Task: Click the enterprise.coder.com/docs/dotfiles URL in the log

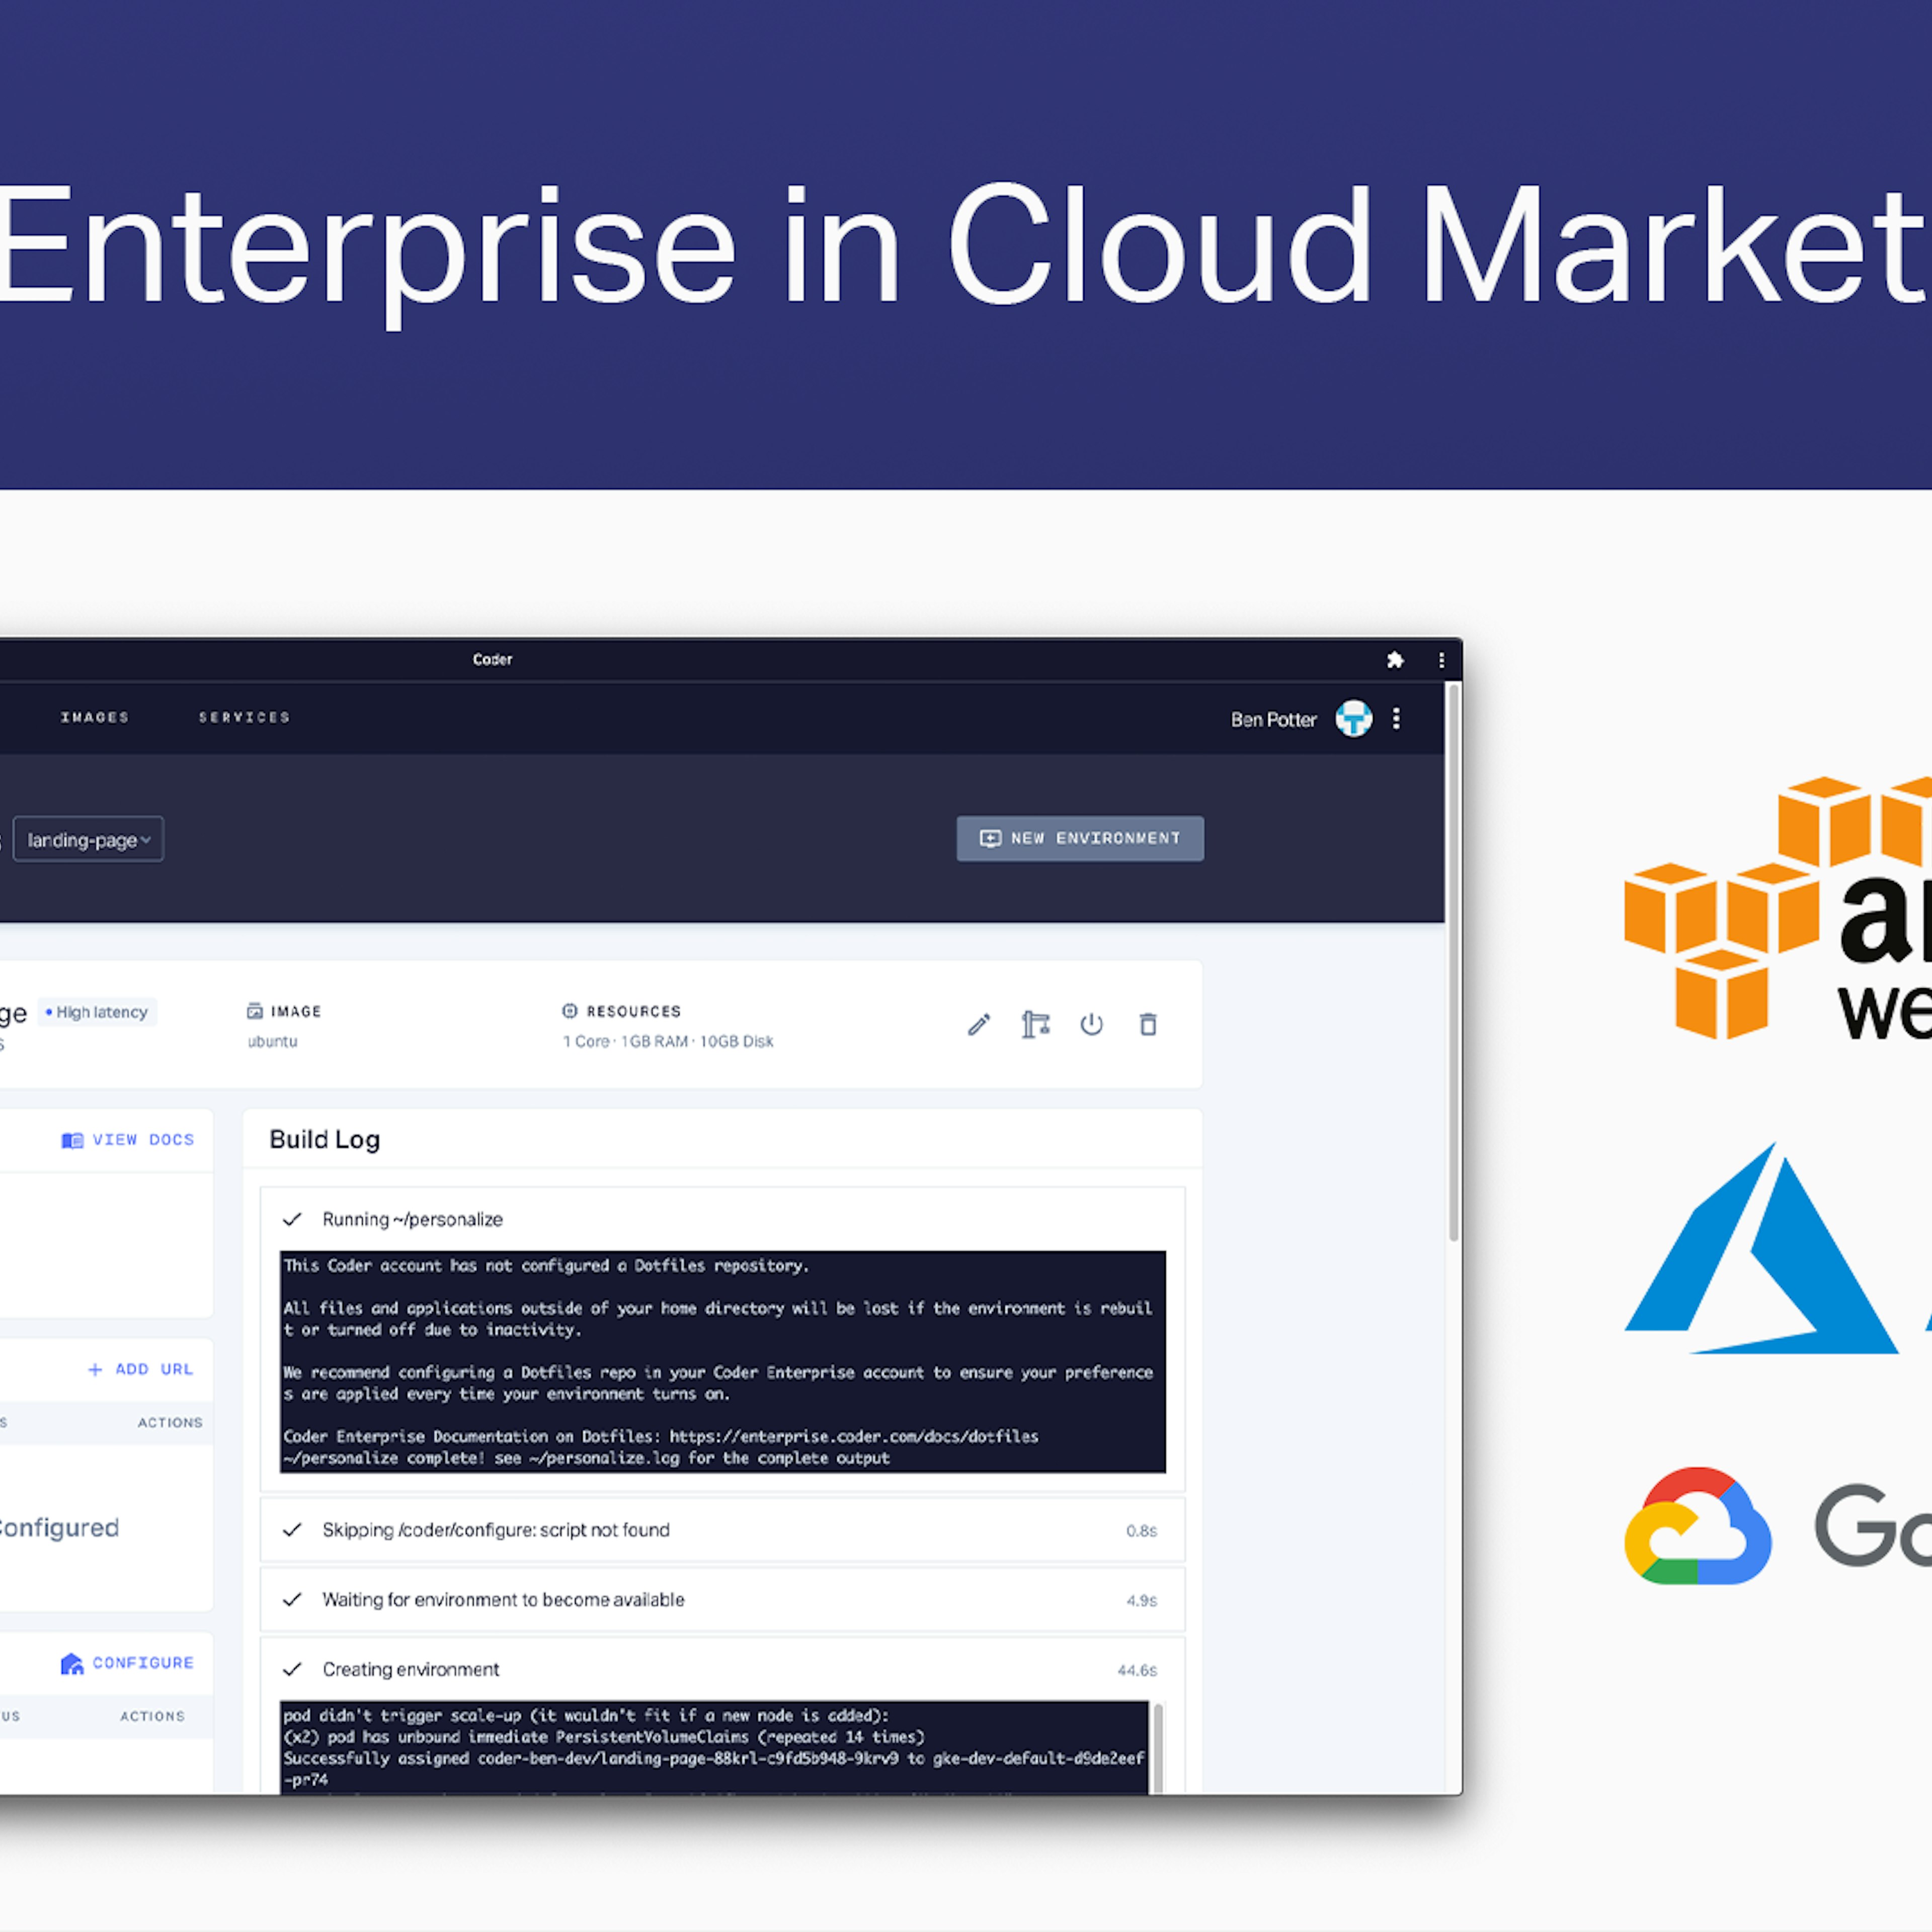Action: point(854,1437)
